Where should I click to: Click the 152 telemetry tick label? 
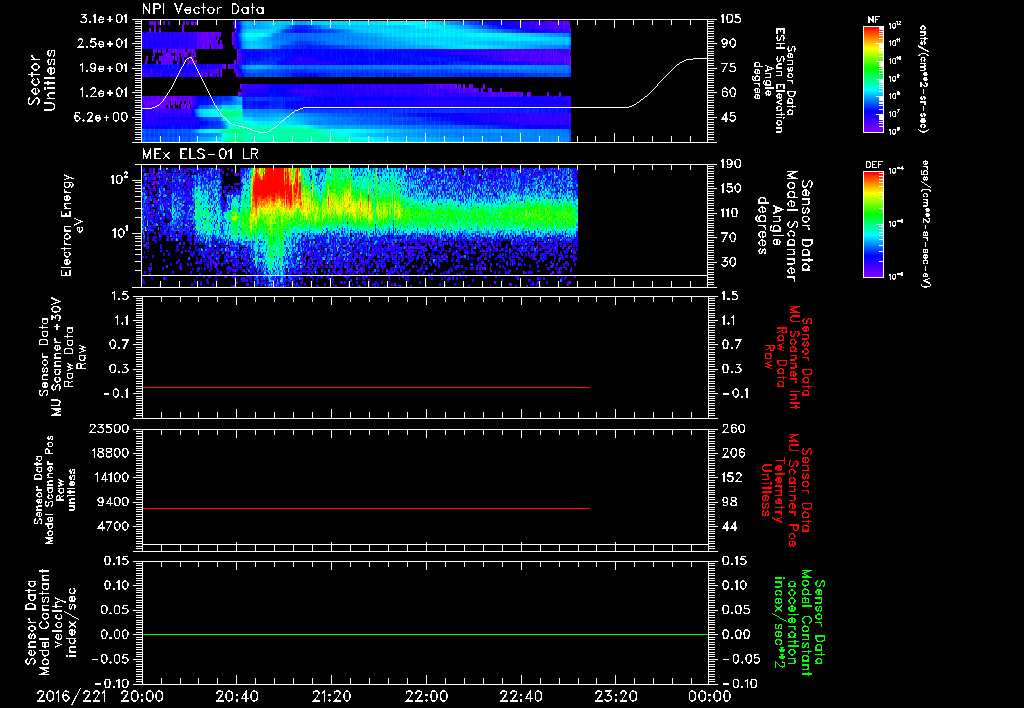coord(731,477)
